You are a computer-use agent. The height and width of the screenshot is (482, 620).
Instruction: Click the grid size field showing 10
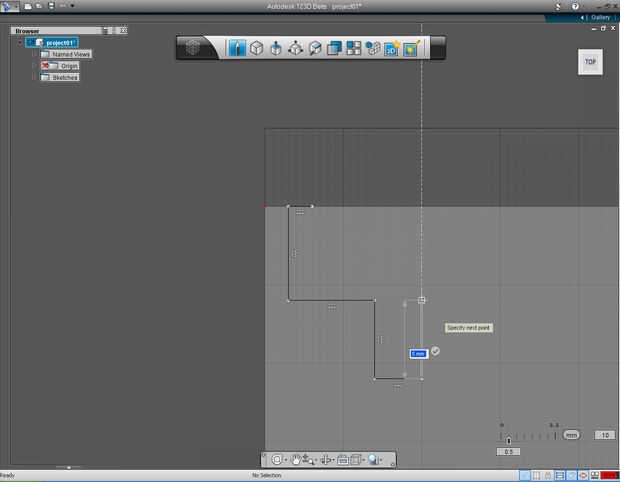605,435
